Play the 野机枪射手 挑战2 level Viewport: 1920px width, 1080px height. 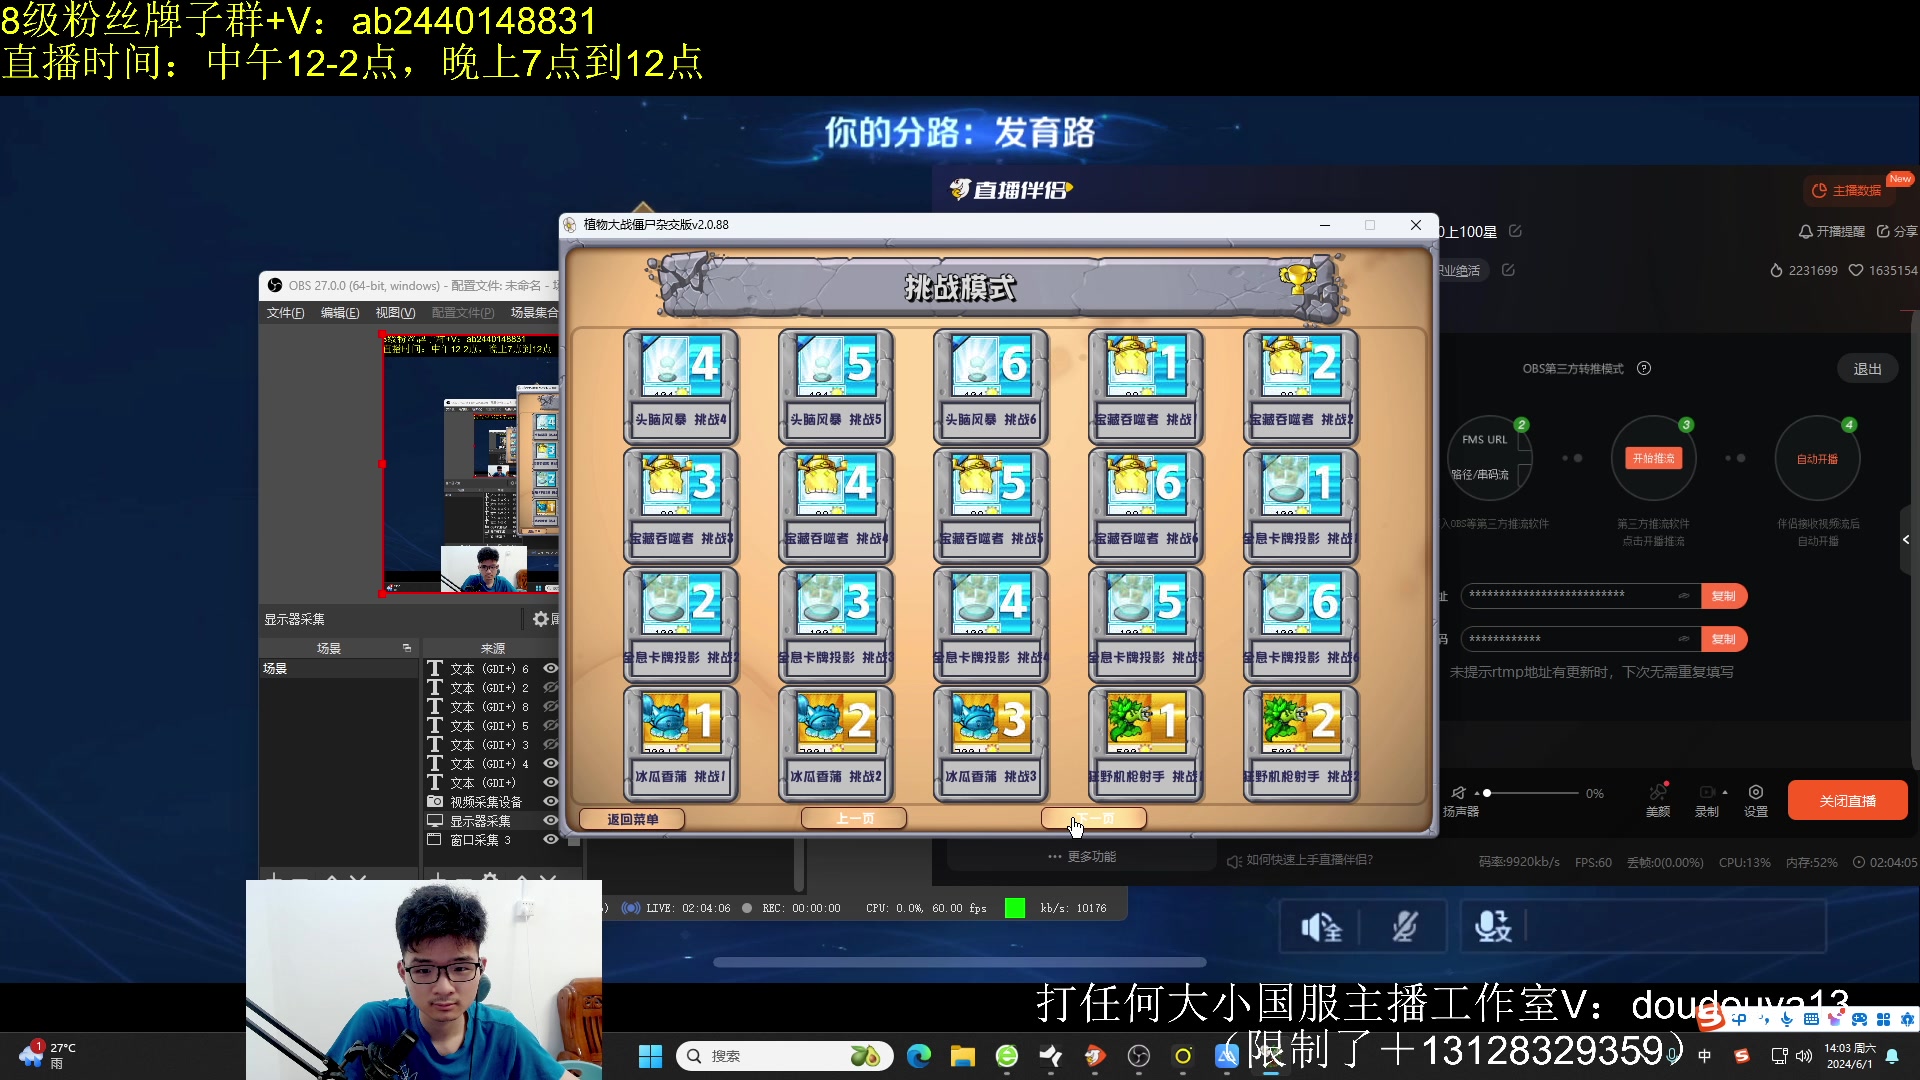pos(1301,743)
